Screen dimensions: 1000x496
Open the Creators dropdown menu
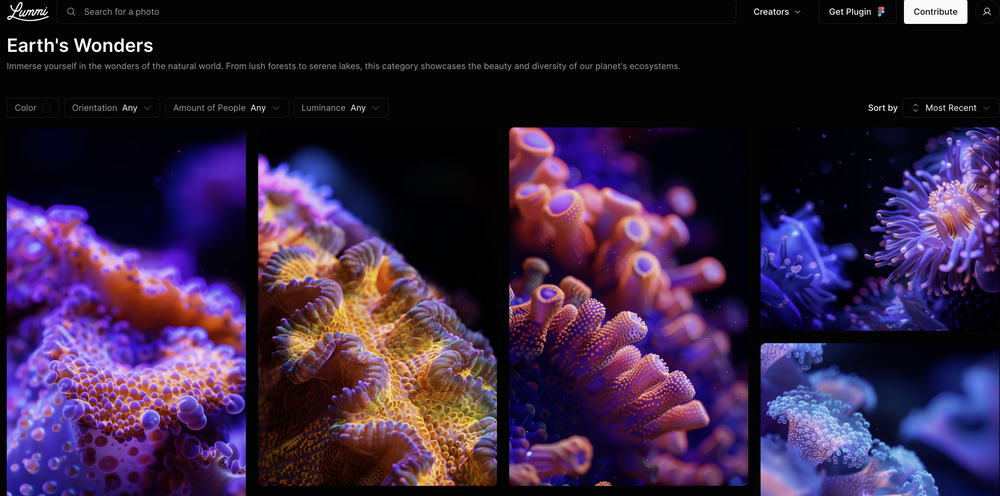(777, 11)
